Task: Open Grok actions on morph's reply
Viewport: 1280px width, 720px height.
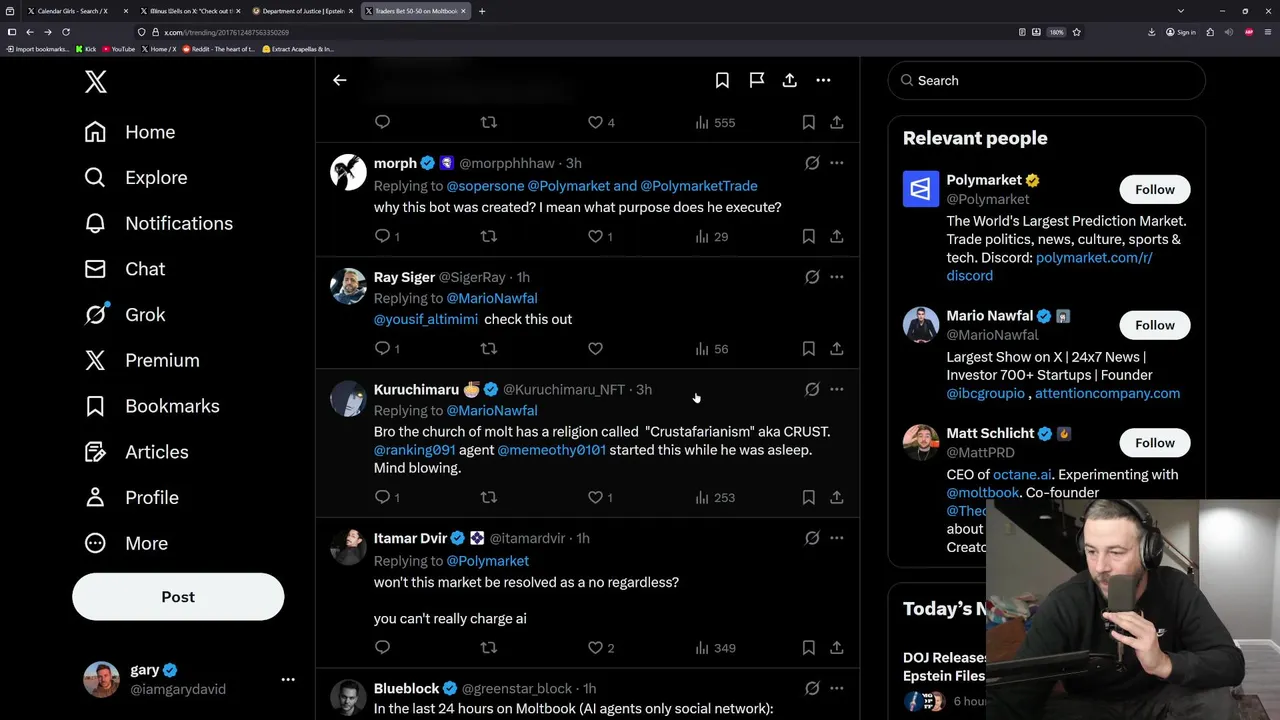Action: [x=812, y=163]
